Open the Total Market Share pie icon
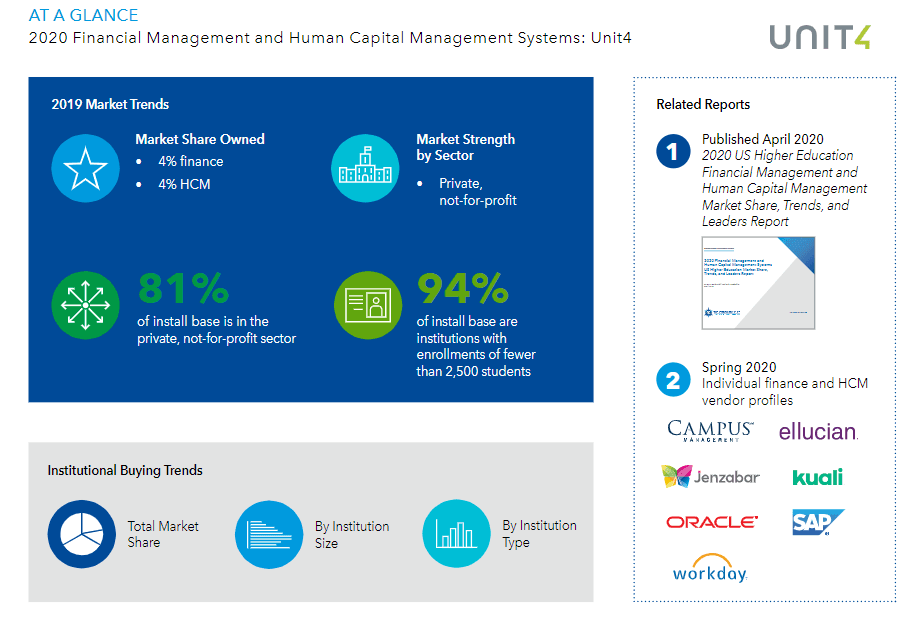This screenshot has width=922, height=627. (82, 534)
